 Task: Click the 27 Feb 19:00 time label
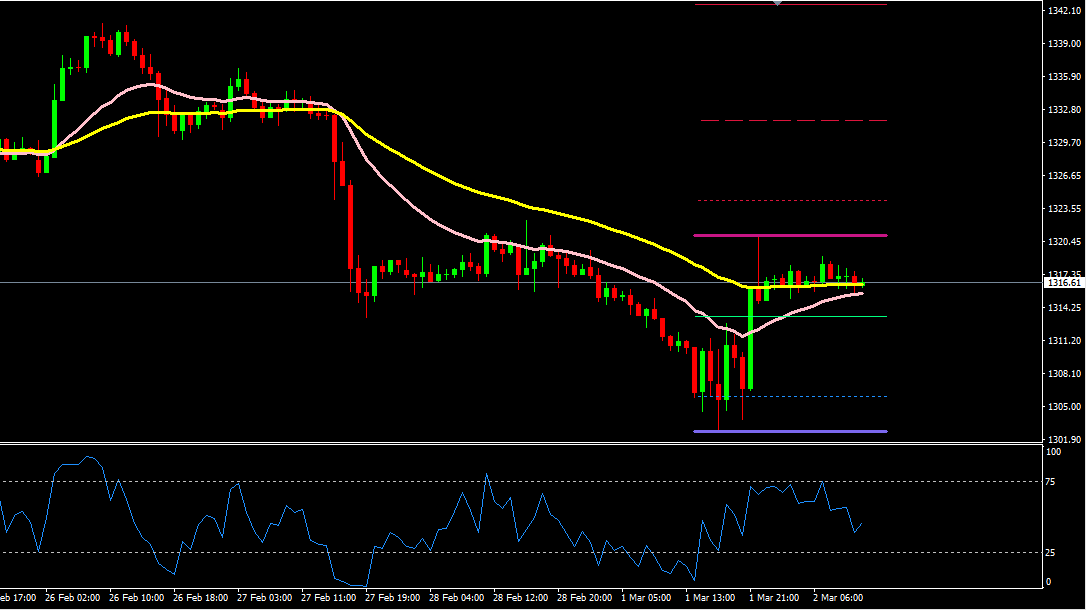tap(392, 598)
